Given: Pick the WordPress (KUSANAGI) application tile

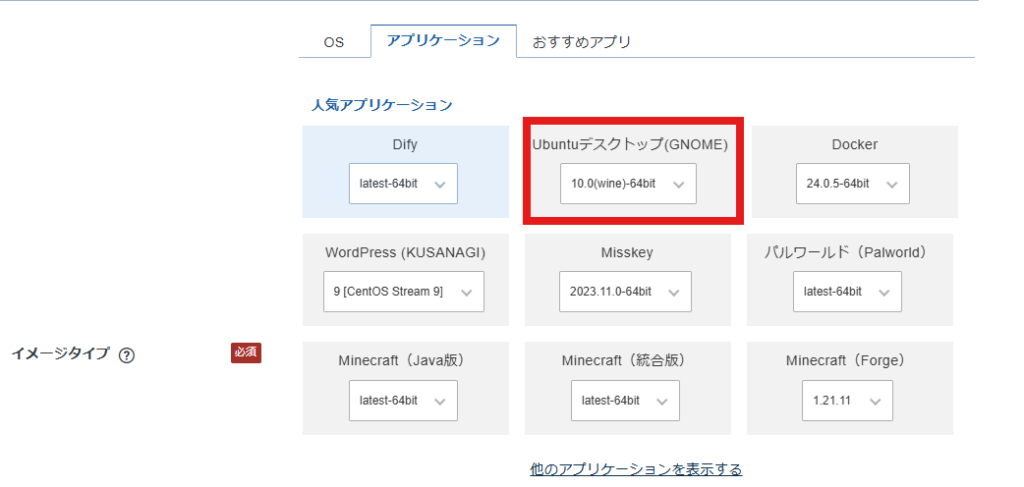Looking at the screenshot, I should point(405,253).
